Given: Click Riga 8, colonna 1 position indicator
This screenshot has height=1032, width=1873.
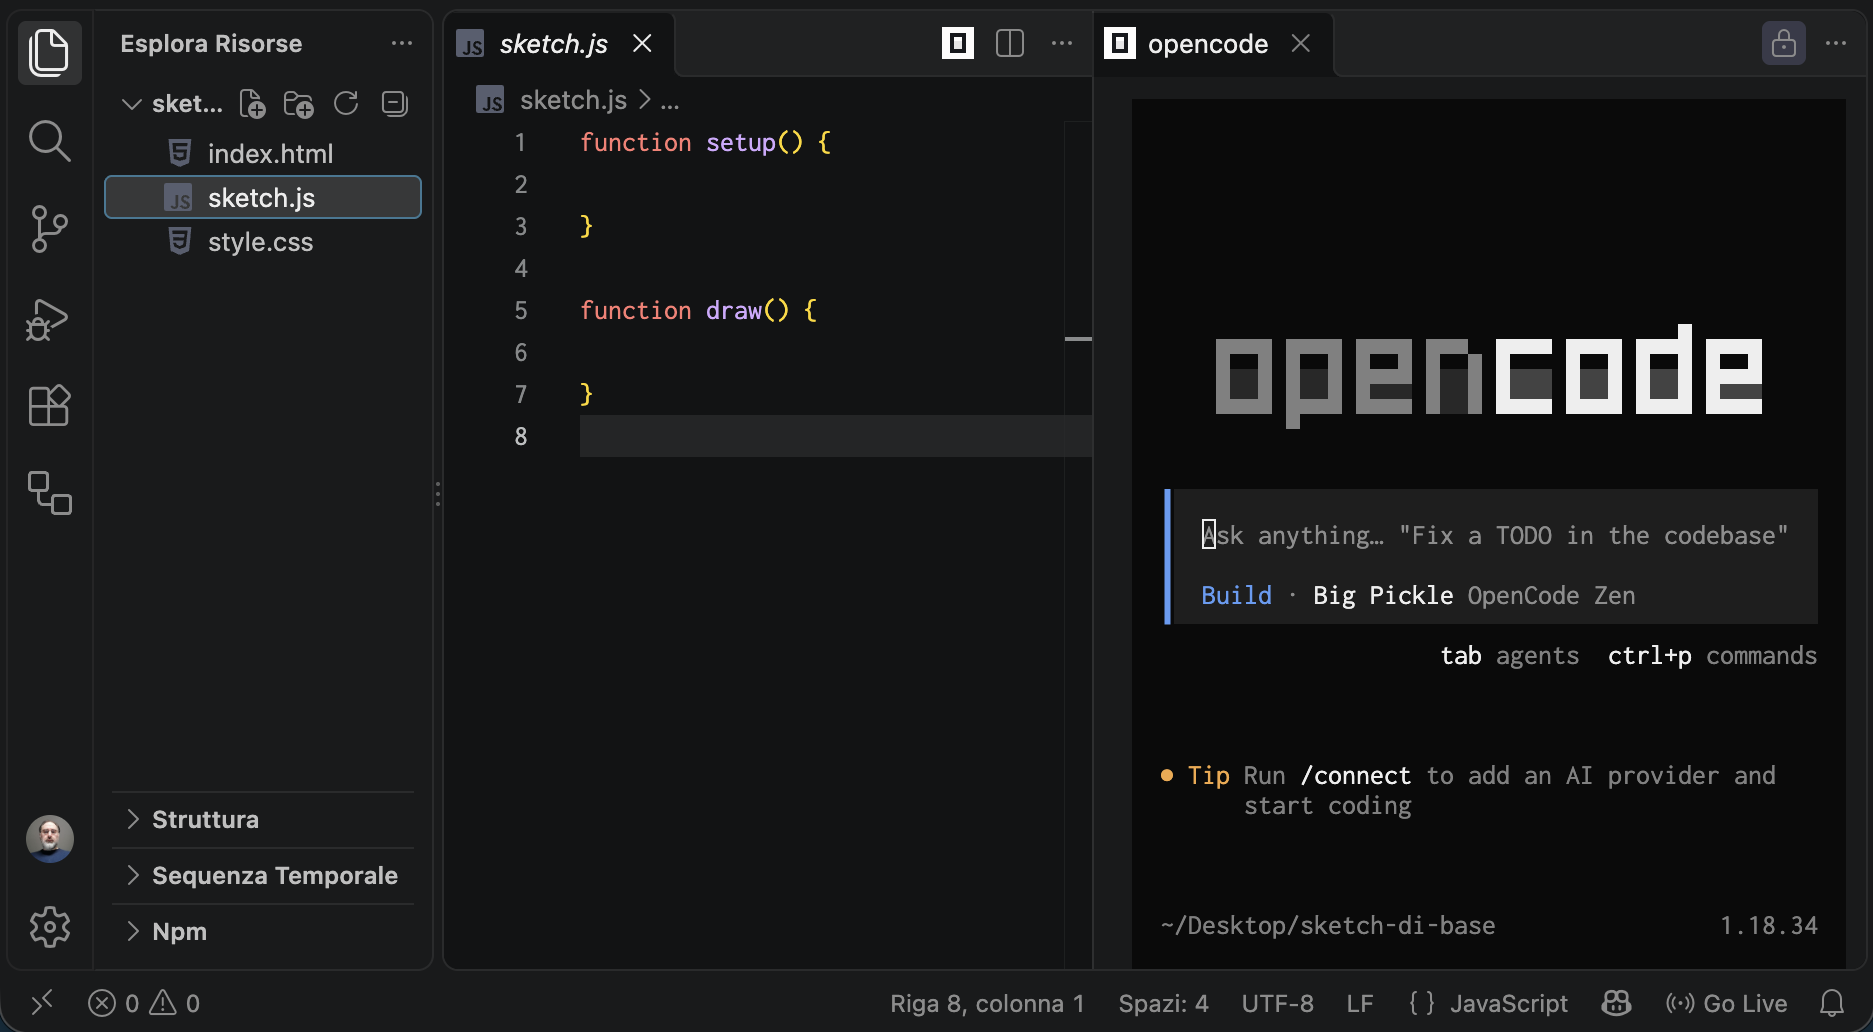Looking at the screenshot, I should point(987,1003).
